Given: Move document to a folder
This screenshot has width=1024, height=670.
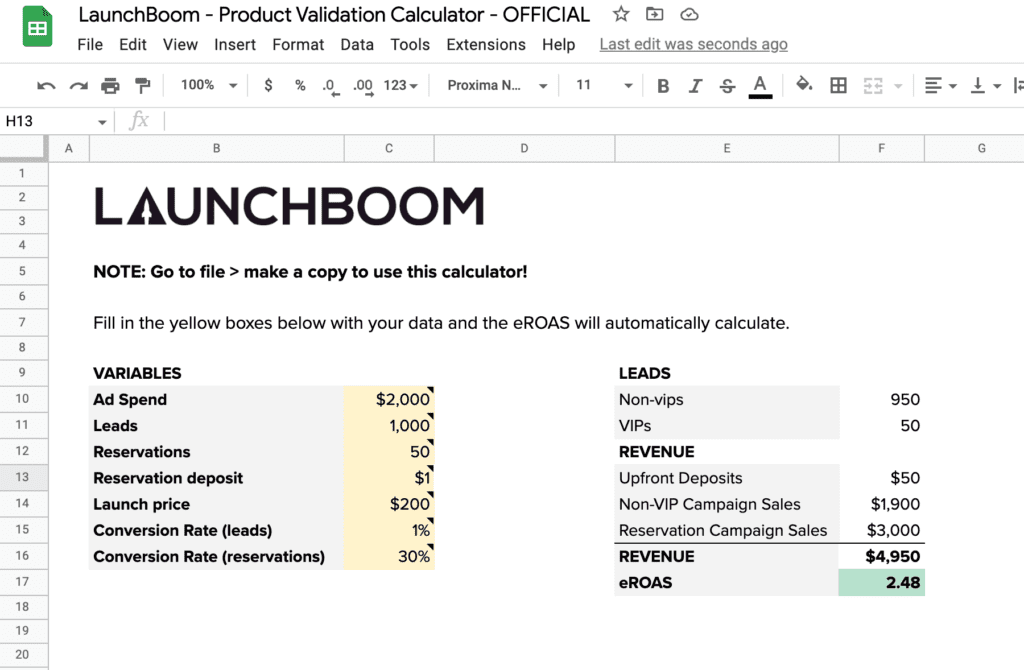Looking at the screenshot, I should (654, 14).
